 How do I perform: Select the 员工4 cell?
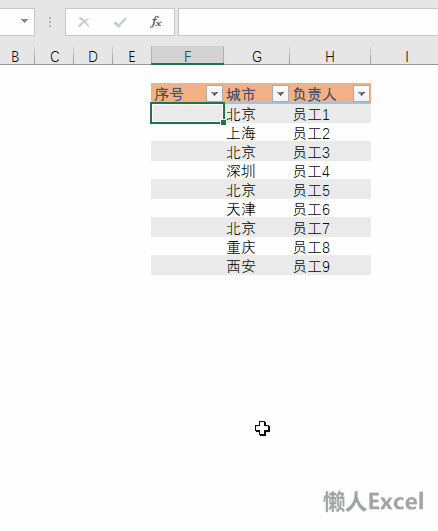click(x=330, y=170)
